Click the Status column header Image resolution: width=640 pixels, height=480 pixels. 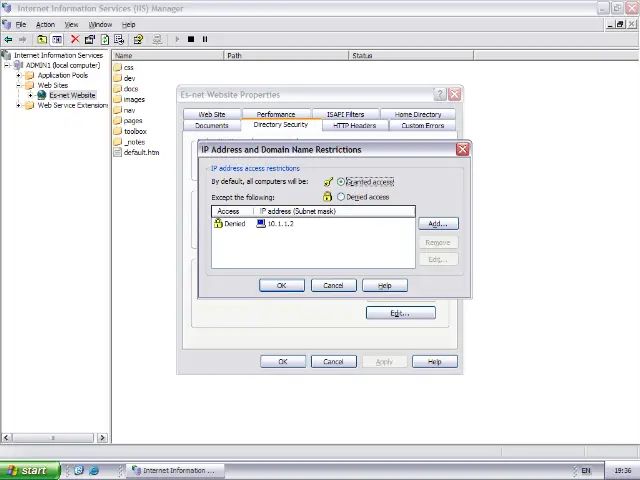(411, 56)
